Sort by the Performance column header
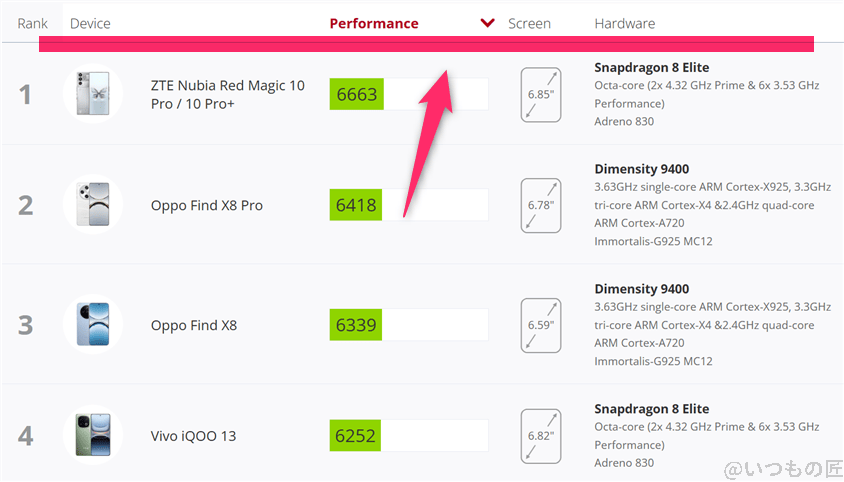The image size is (844, 482). coord(374,23)
